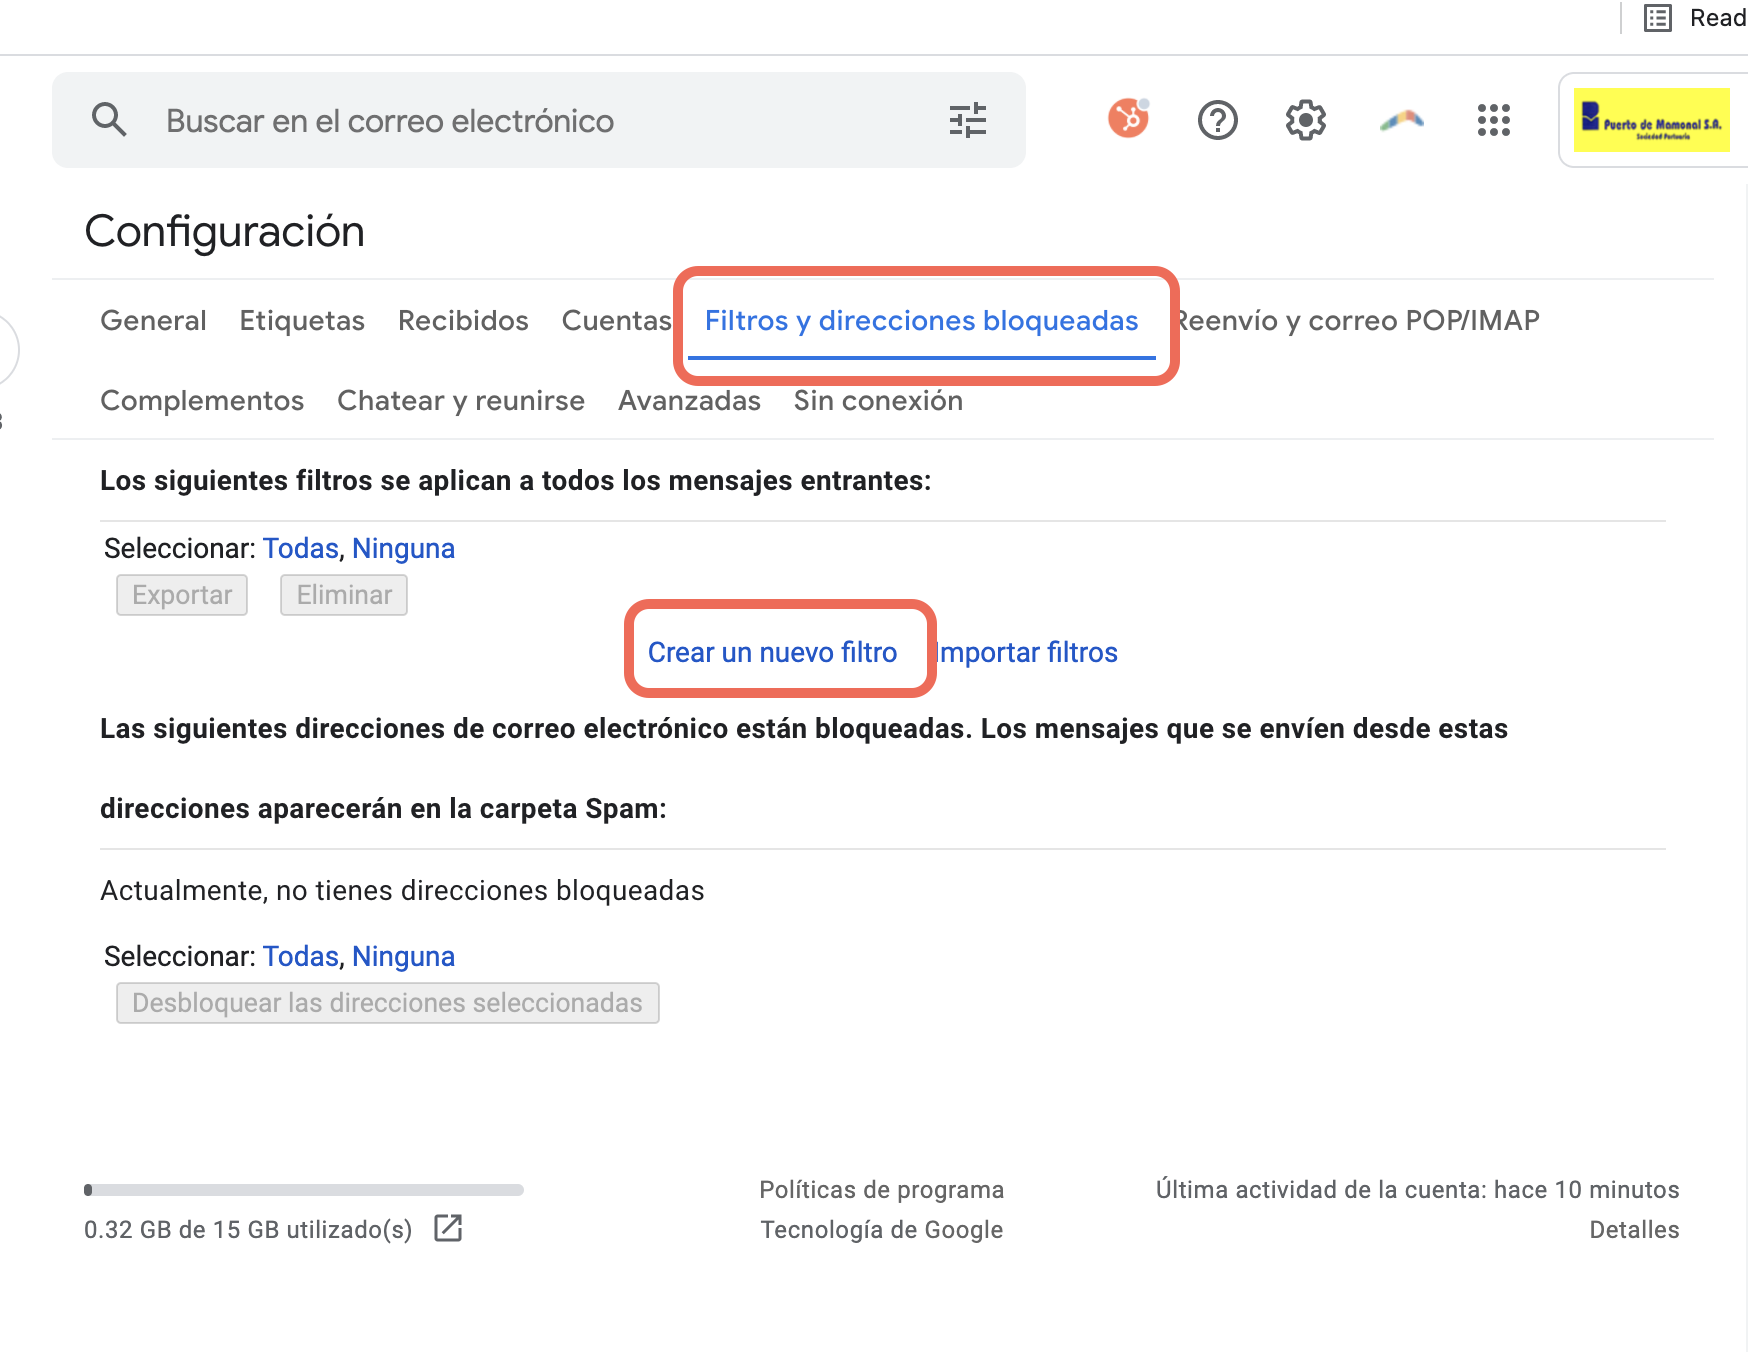Click the storage usage progress bar
The width and height of the screenshot is (1748, 1352).
(x=304, y=1190)
